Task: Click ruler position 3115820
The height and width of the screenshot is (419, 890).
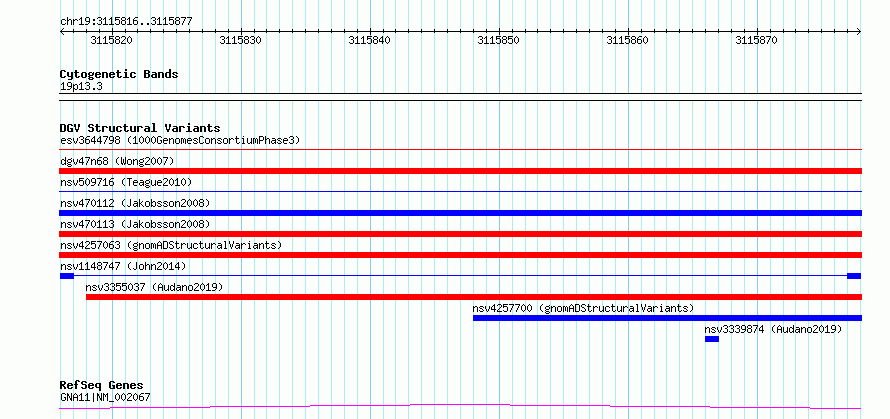Action: pos(112,40)
